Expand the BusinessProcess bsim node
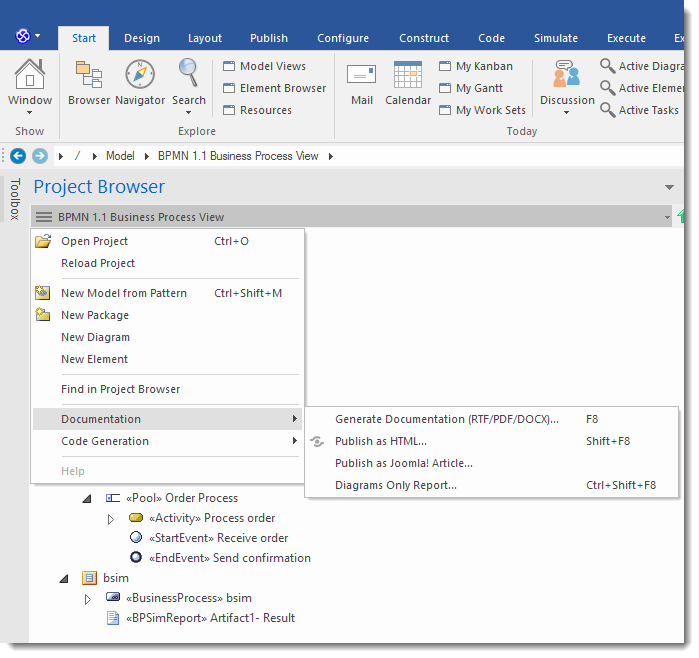The width and height of the screenshot is (699, 658). [87, 599]
